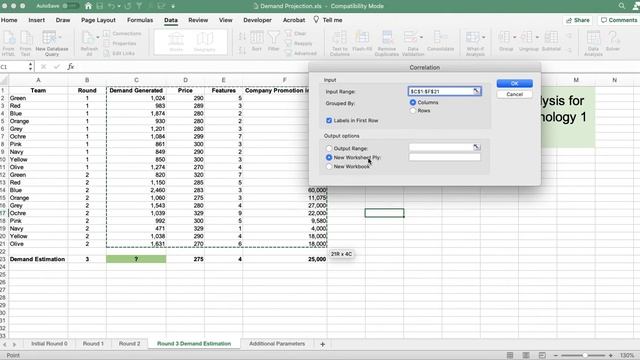The height and width of the screenshot is (360, 640).
Task: Click the Flash Fill icon
Action: tap(362, 41)
